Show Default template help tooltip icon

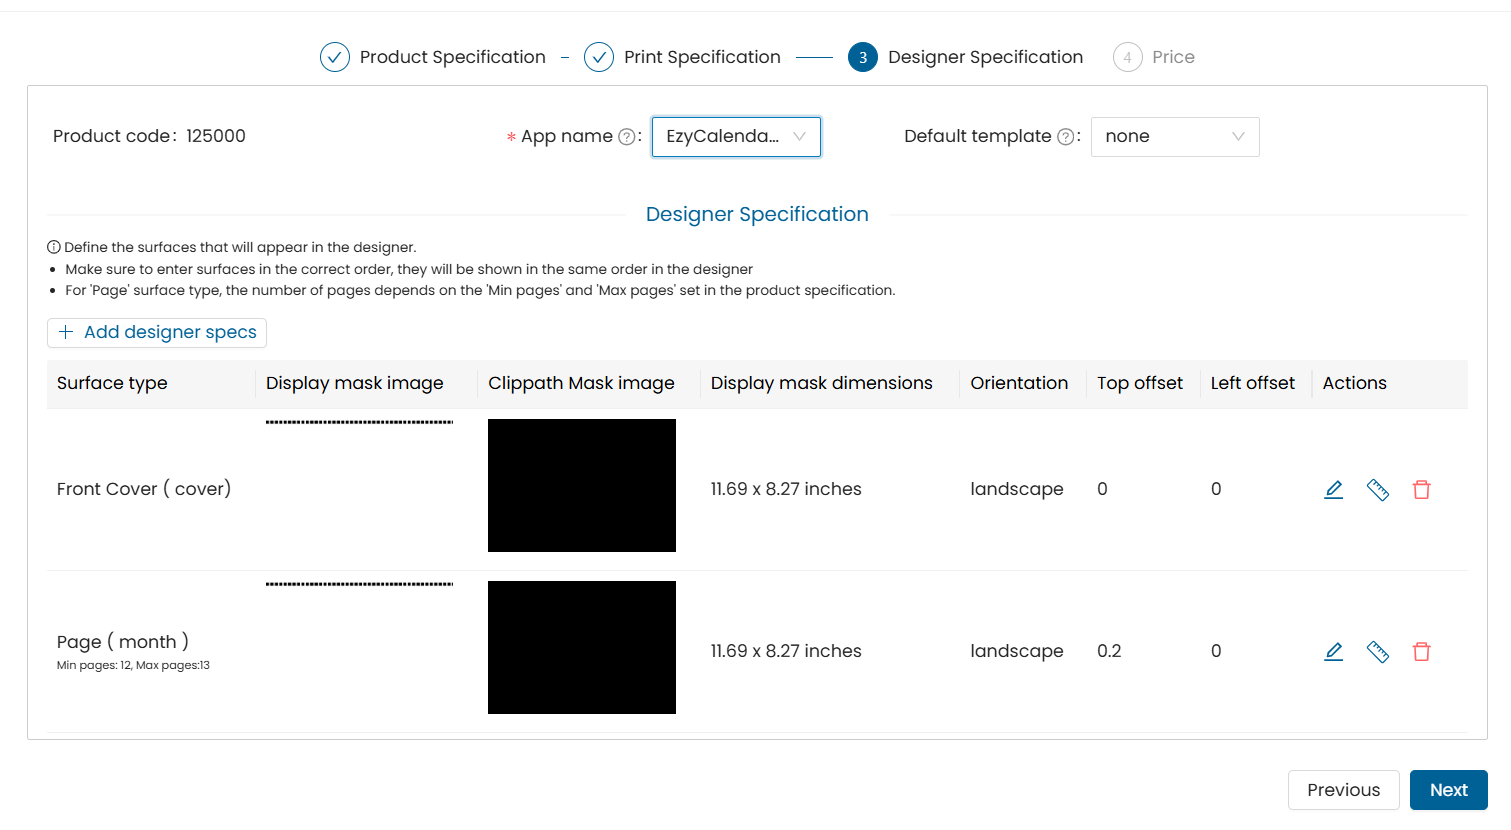pos(1066,137)
